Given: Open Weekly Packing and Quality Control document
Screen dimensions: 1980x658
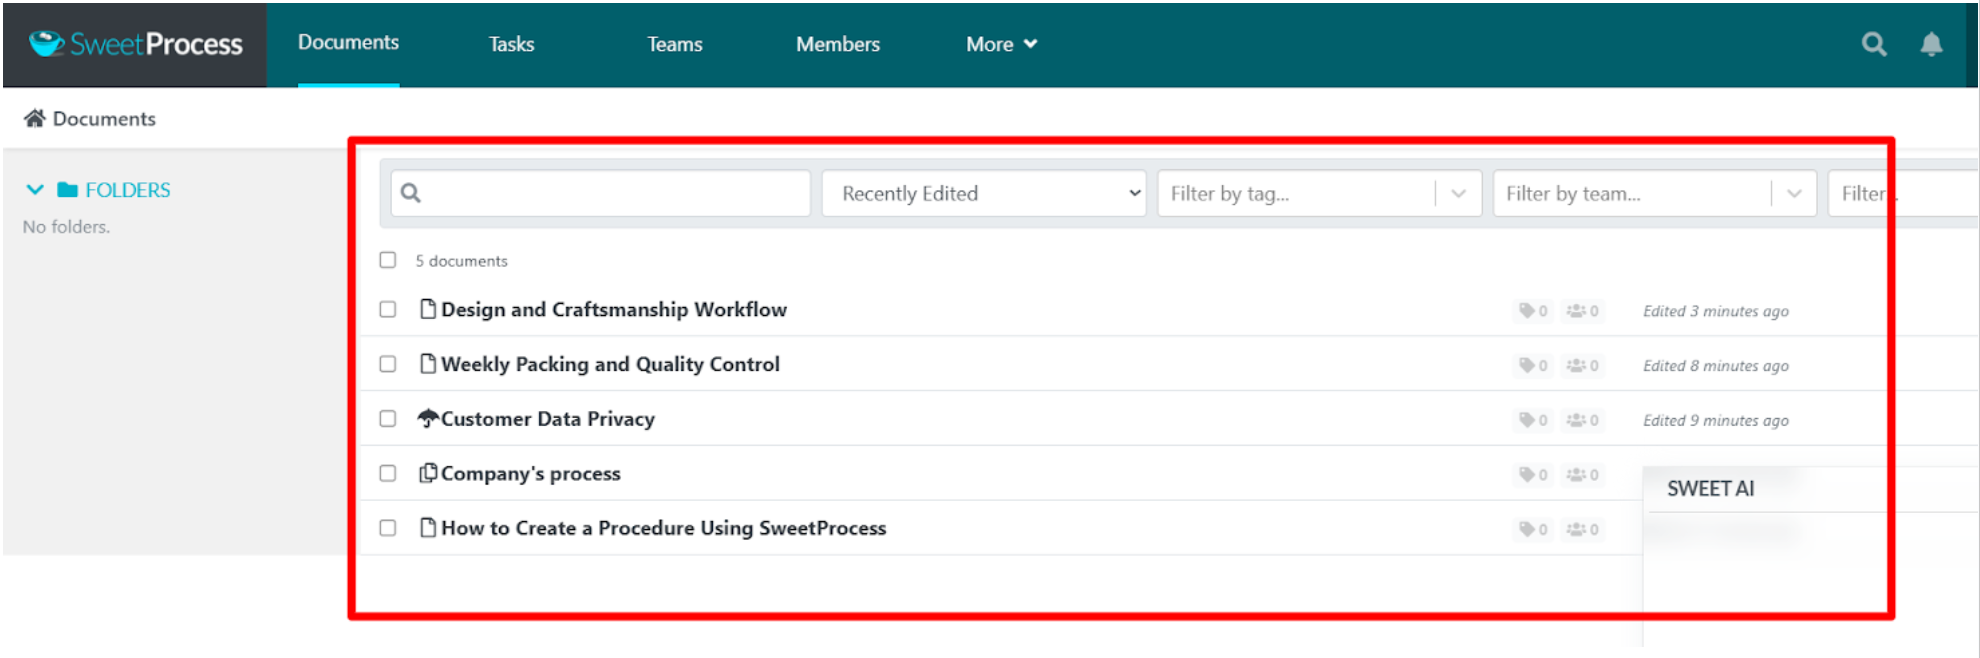Looking at the screenshot, I should click(610, 364).
